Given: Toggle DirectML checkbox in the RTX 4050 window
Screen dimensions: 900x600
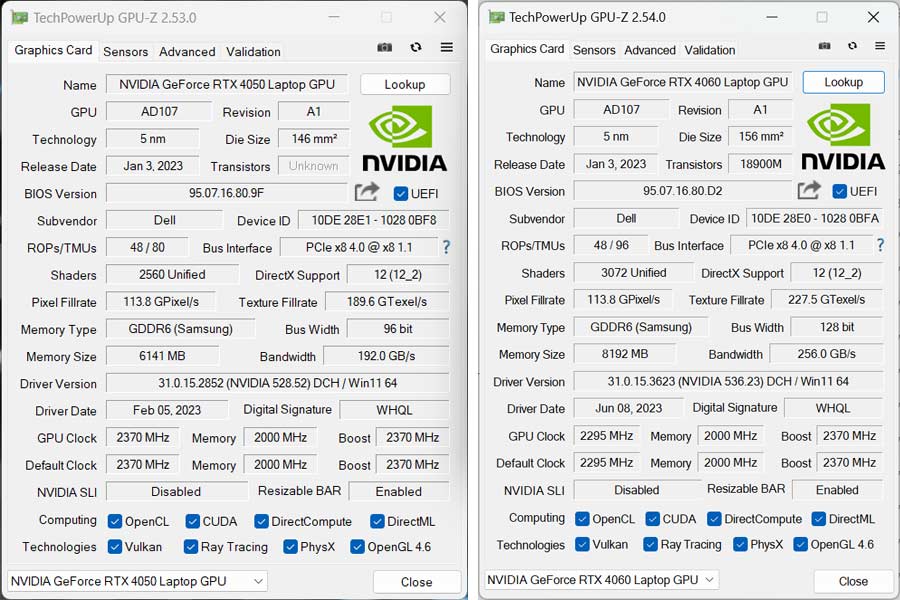Looking at the screenshot, I should 377,521.
